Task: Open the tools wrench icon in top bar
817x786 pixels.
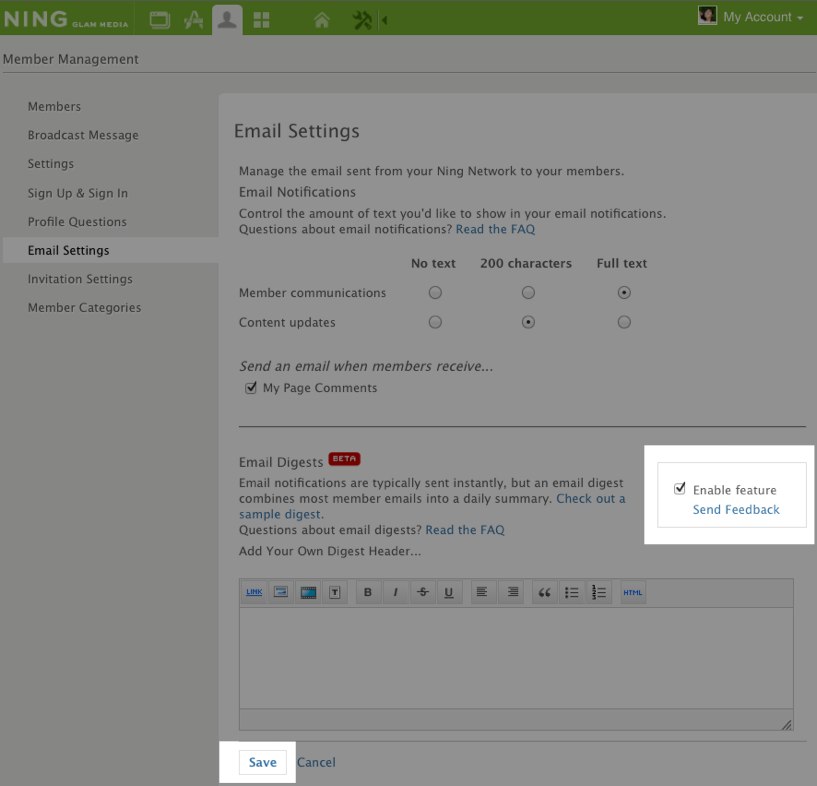Action: pyautogui.click(x=362, y=20)
